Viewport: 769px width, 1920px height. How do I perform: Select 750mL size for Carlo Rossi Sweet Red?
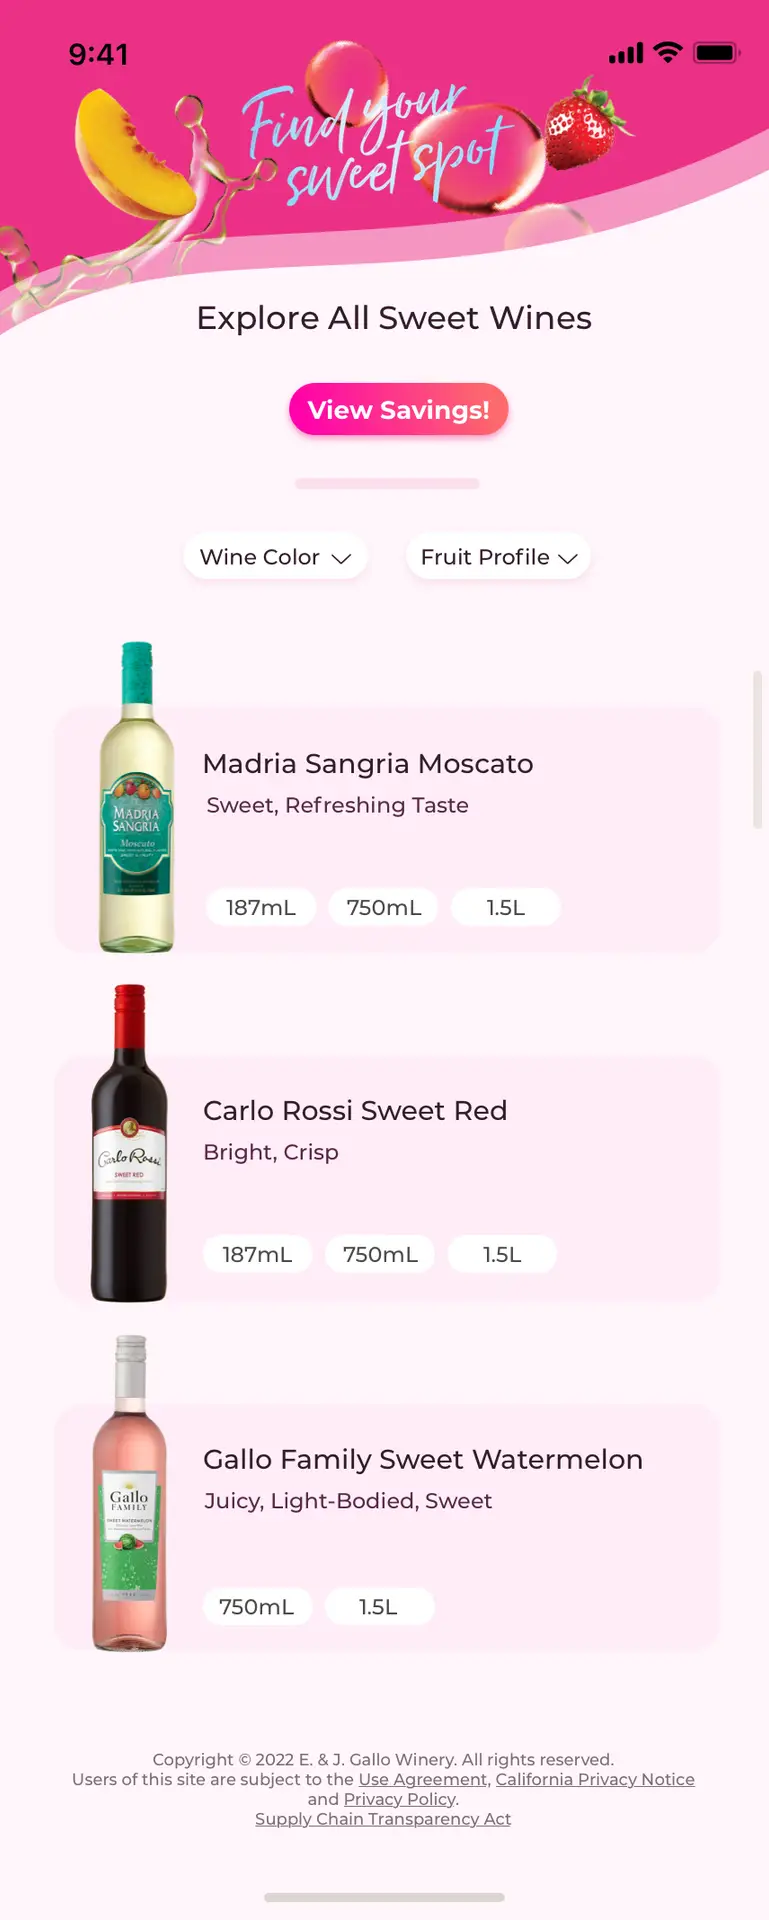point(380,1254)
